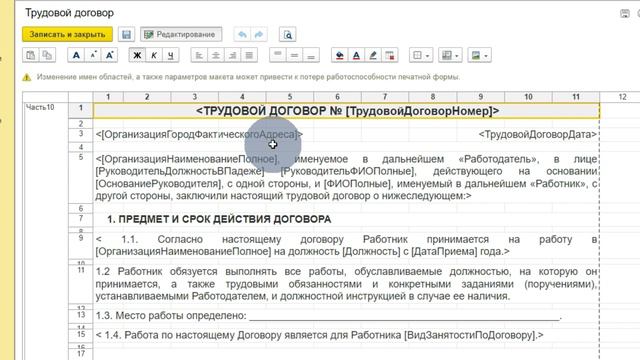This screenshot has height=360, width=640.
Task: Decrease font size with the small A icon
Action: point(93,55)
